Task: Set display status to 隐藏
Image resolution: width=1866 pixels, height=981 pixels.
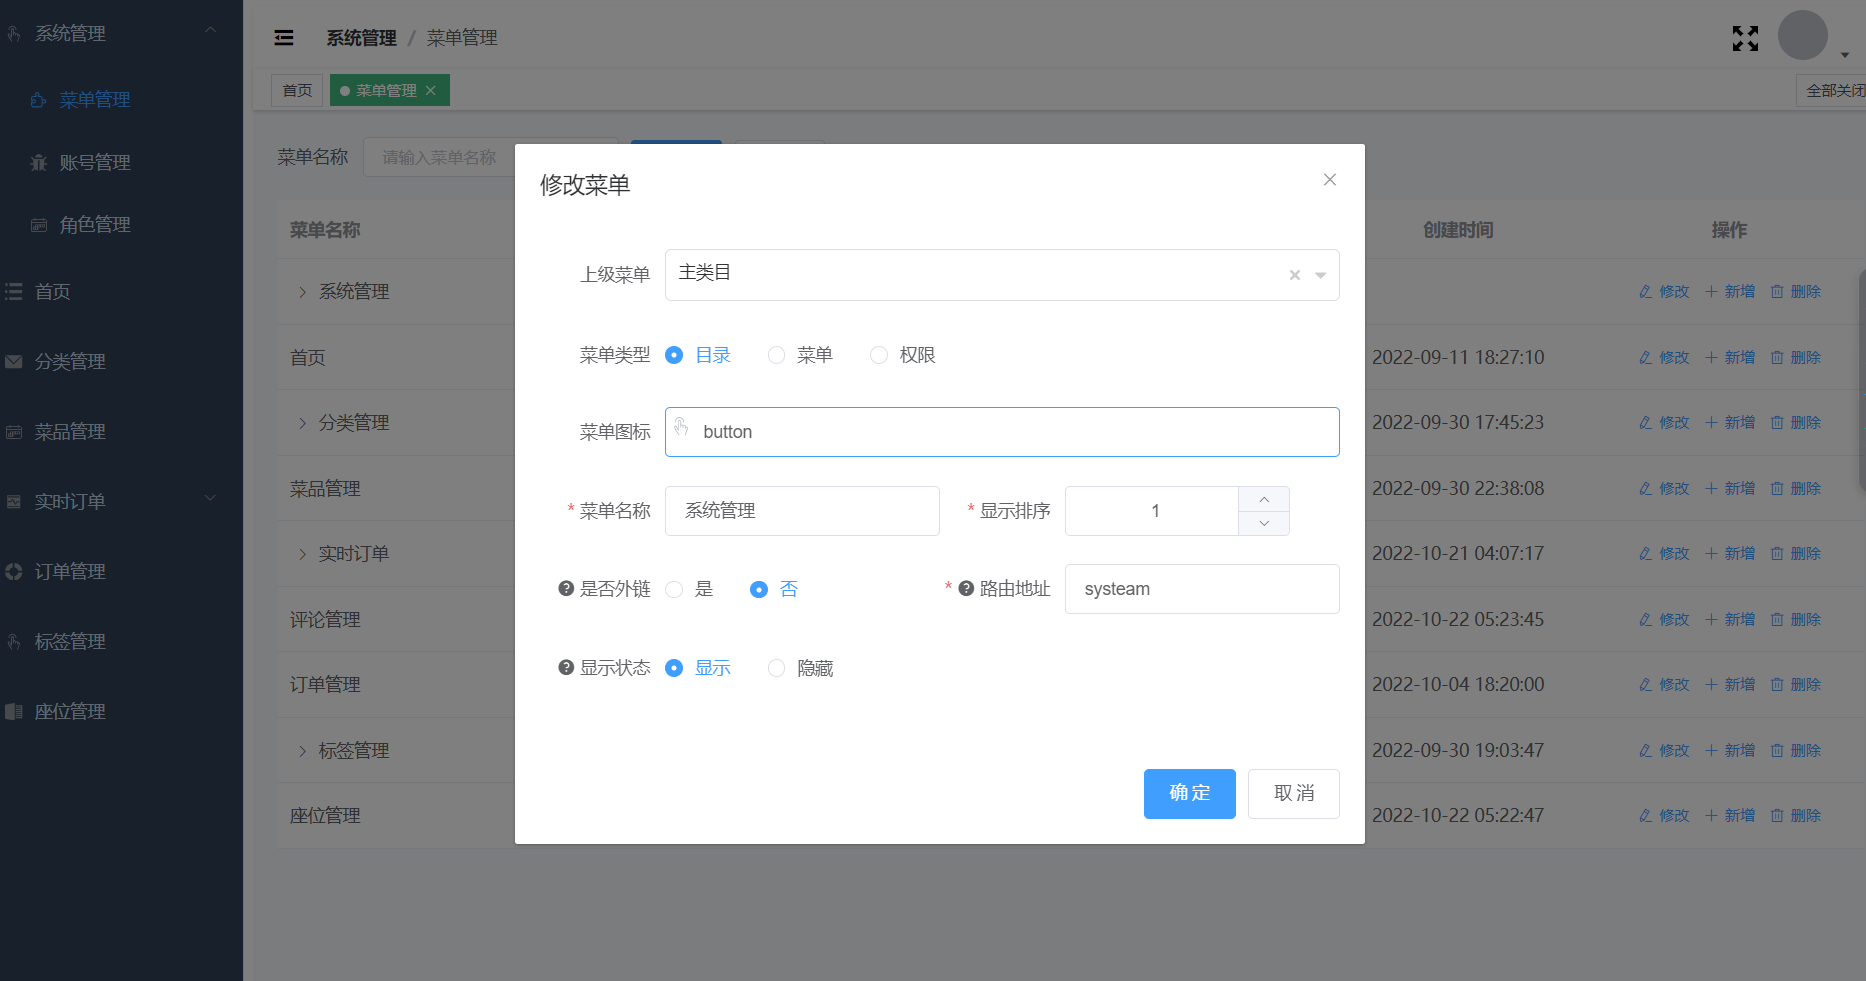Action: tap(800, 668)
